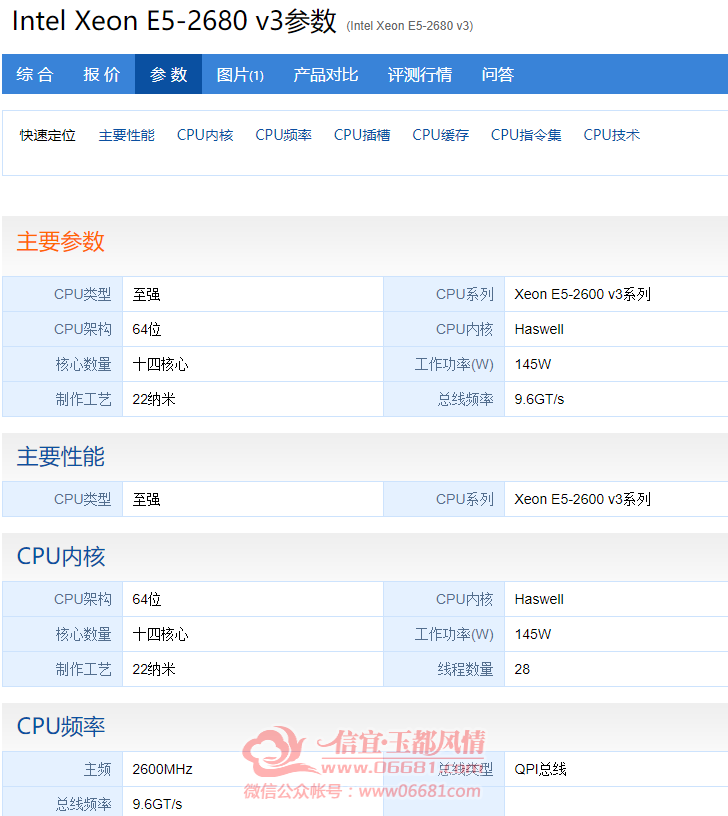The width and height of the screenshot is (728, 816).
Task: Click 至强 value in 主要性能 table
Action: [x=146, y=500]
